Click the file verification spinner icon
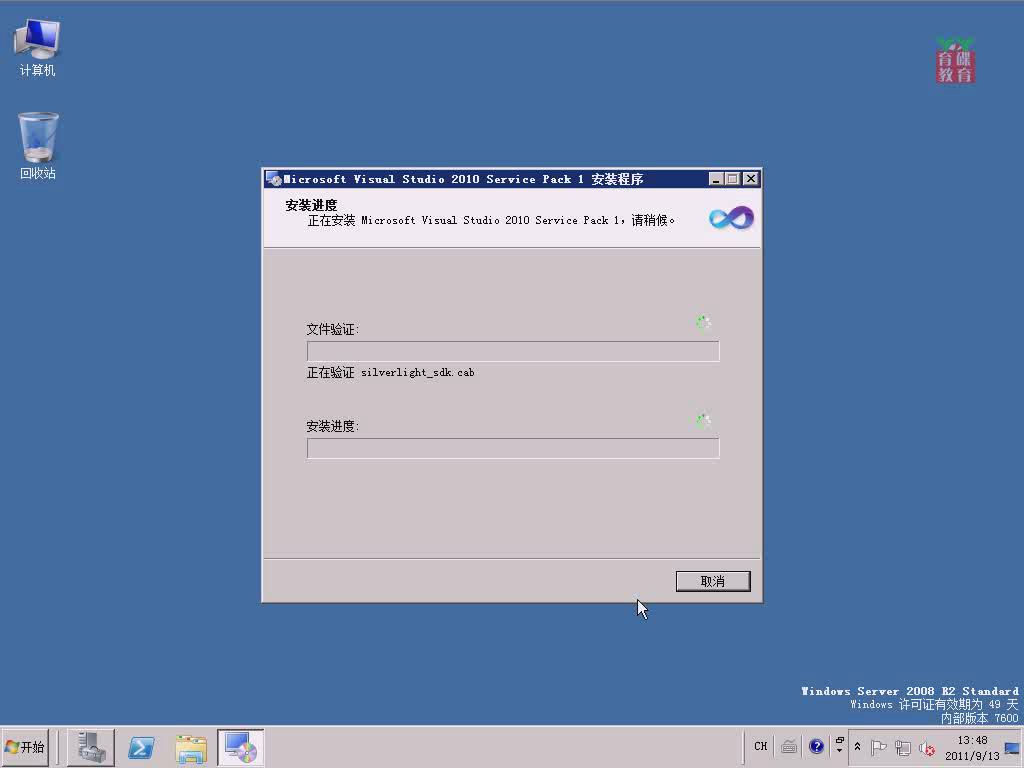Screen dimensions: 1024x768 click(703, 323)
